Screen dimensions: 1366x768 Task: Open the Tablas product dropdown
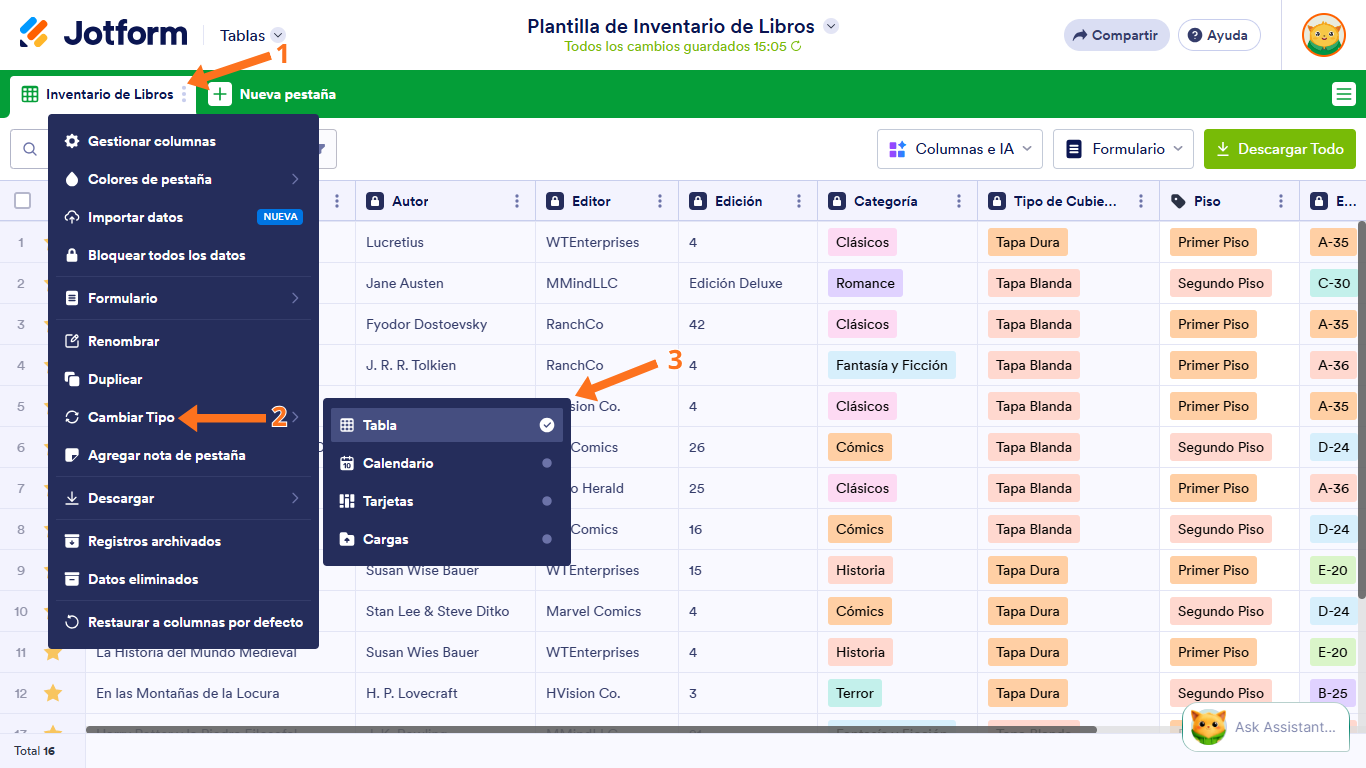[x=252, y=35]
